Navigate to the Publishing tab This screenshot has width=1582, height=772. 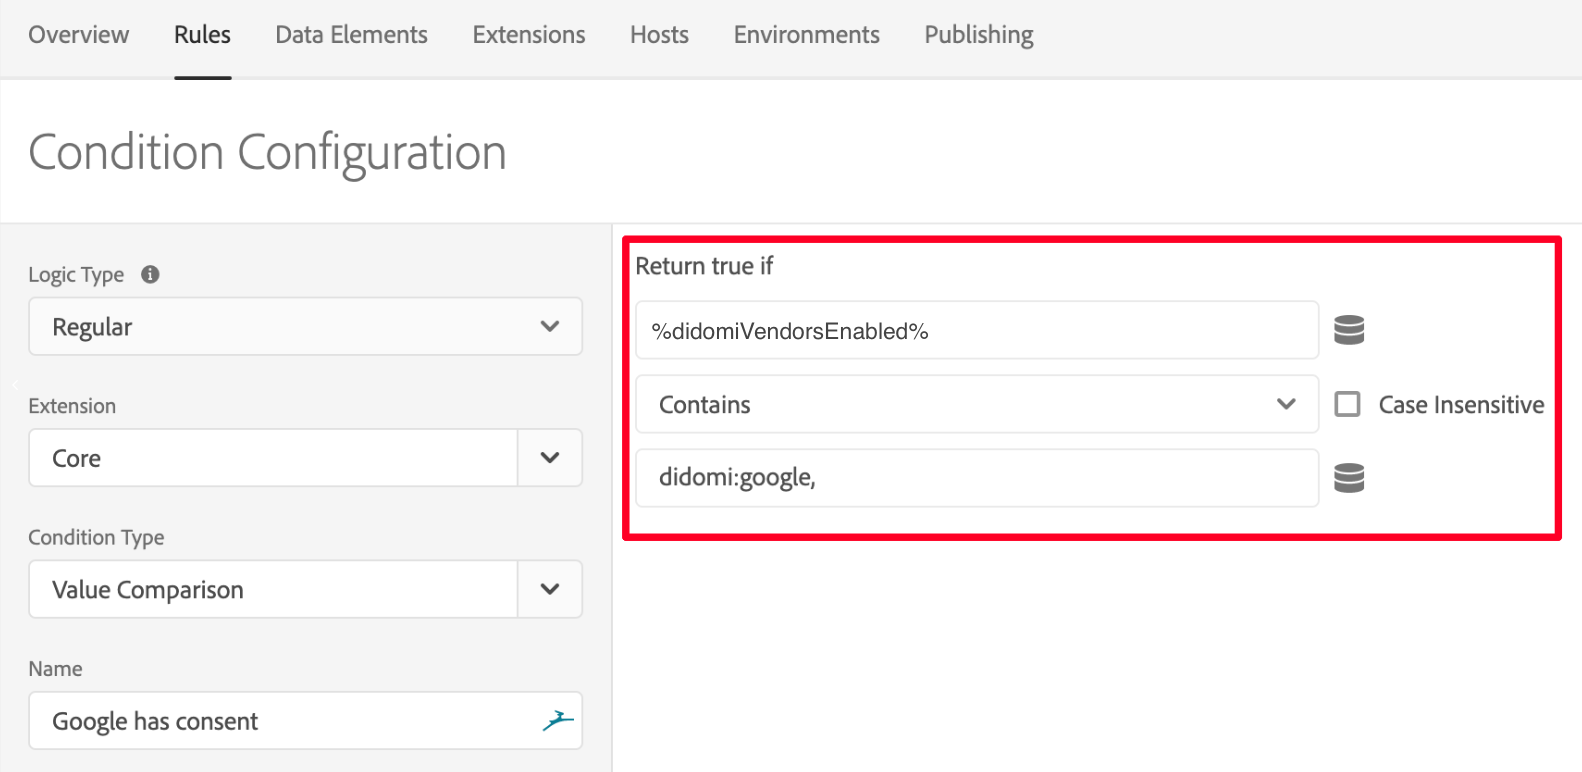[978, 35]
